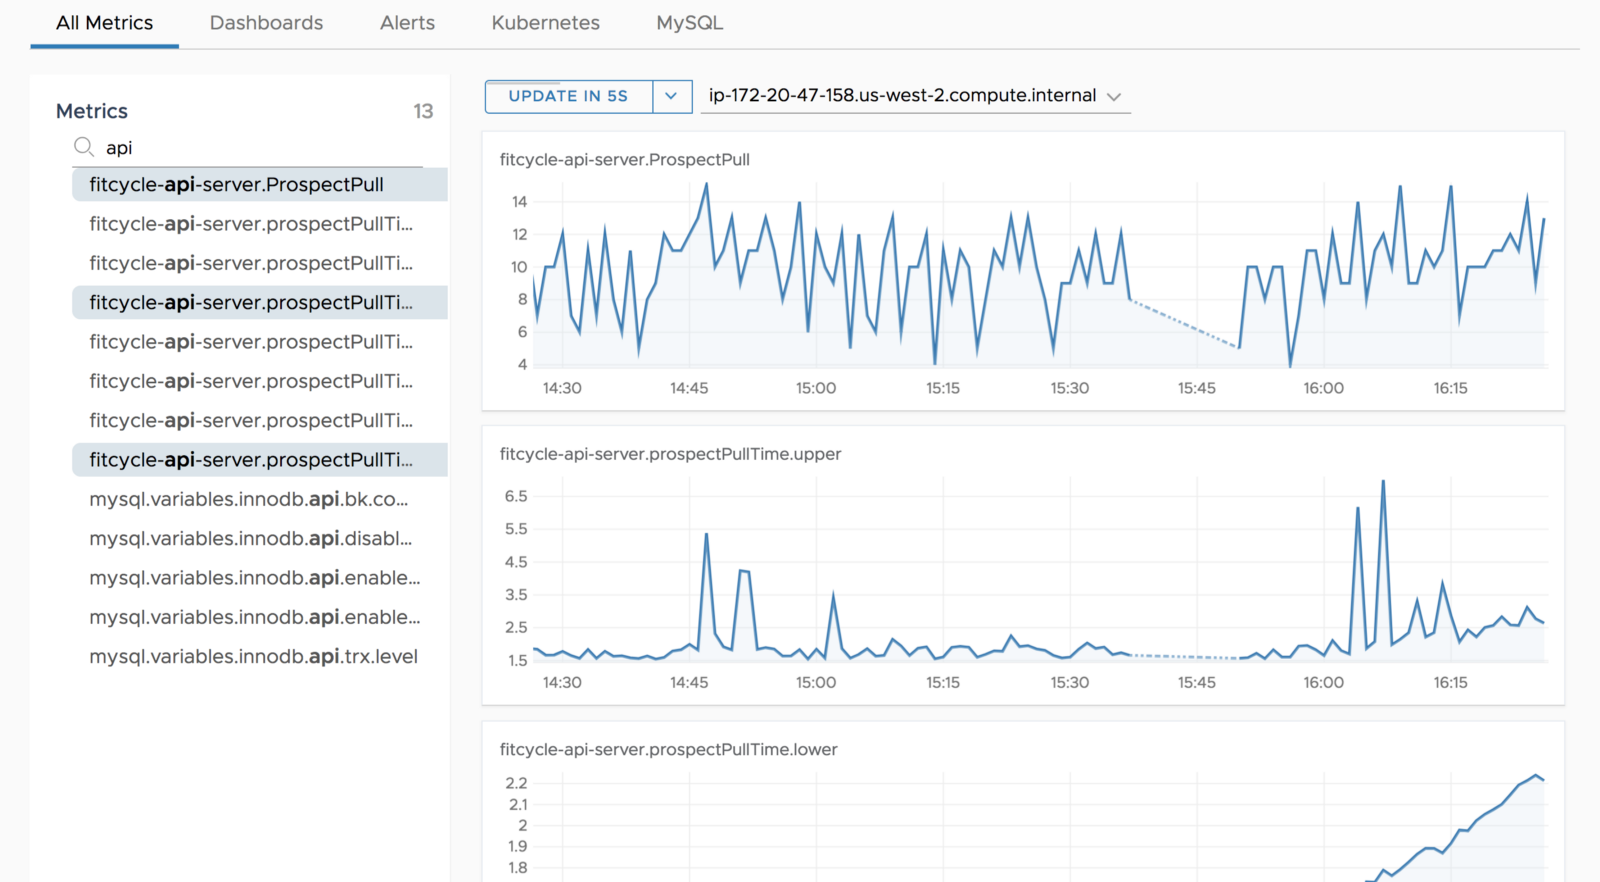Image resolution: width=1600 pixels, height=882 pixels.
Task: Click the ProspectPull chart title
Action: point(624,160)
